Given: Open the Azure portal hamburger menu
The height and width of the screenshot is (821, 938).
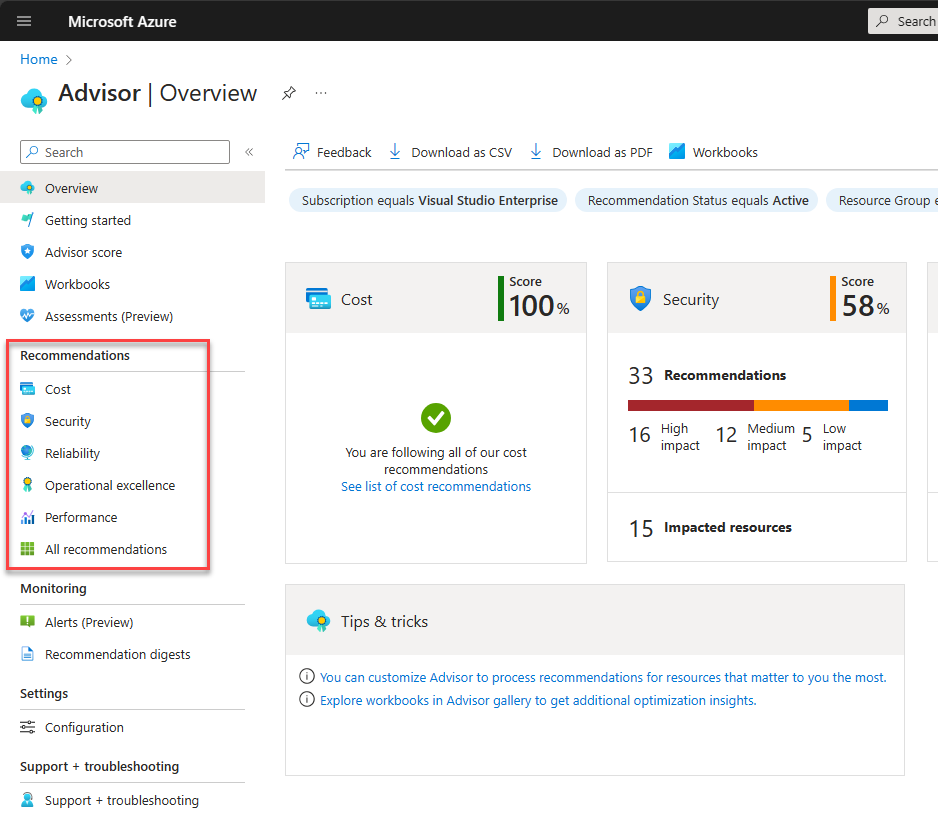Looking at the screenshot, I should tap(23, 20).
